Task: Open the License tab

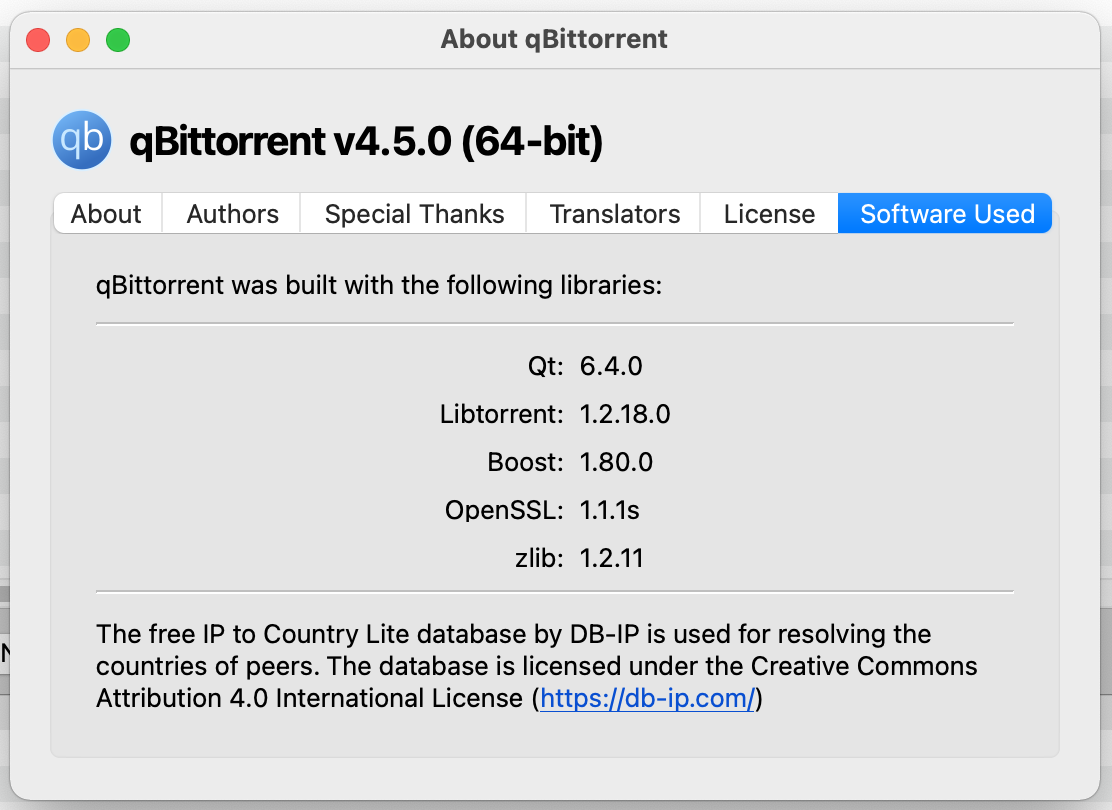Action: point(769,213)
